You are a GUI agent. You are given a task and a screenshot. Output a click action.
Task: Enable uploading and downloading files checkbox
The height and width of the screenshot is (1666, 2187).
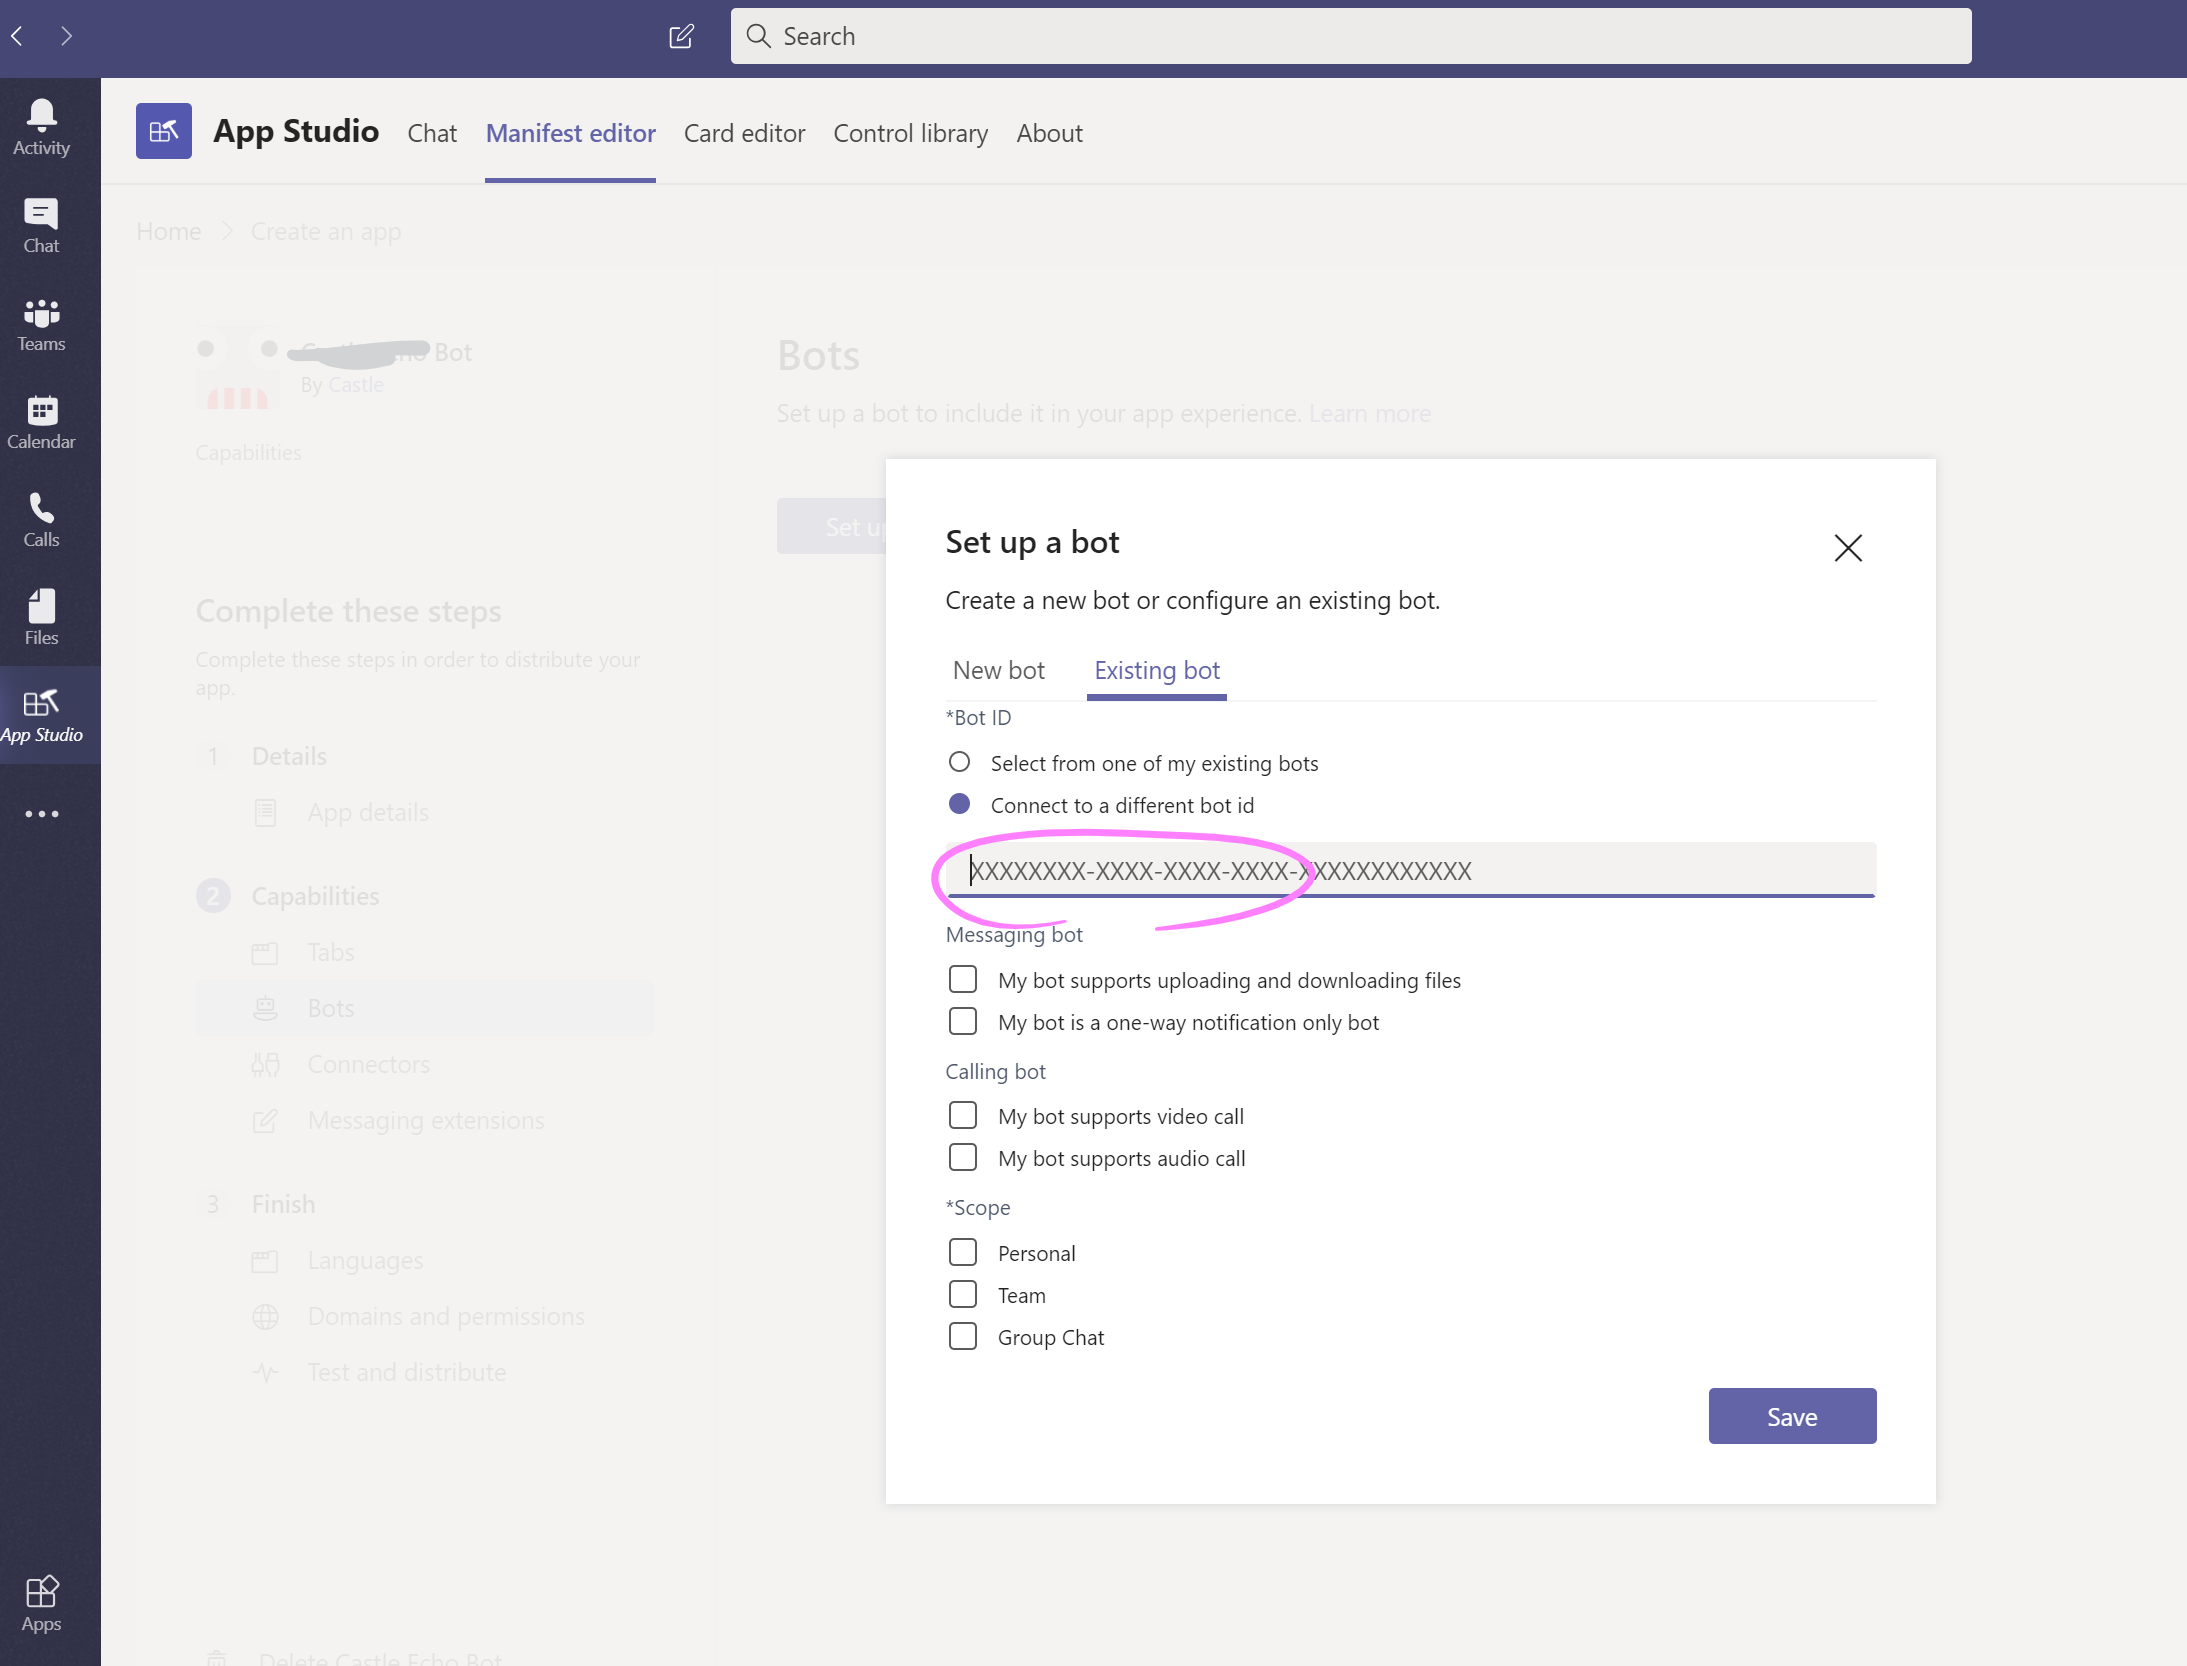pyautogui.click(x=962, y=979)
